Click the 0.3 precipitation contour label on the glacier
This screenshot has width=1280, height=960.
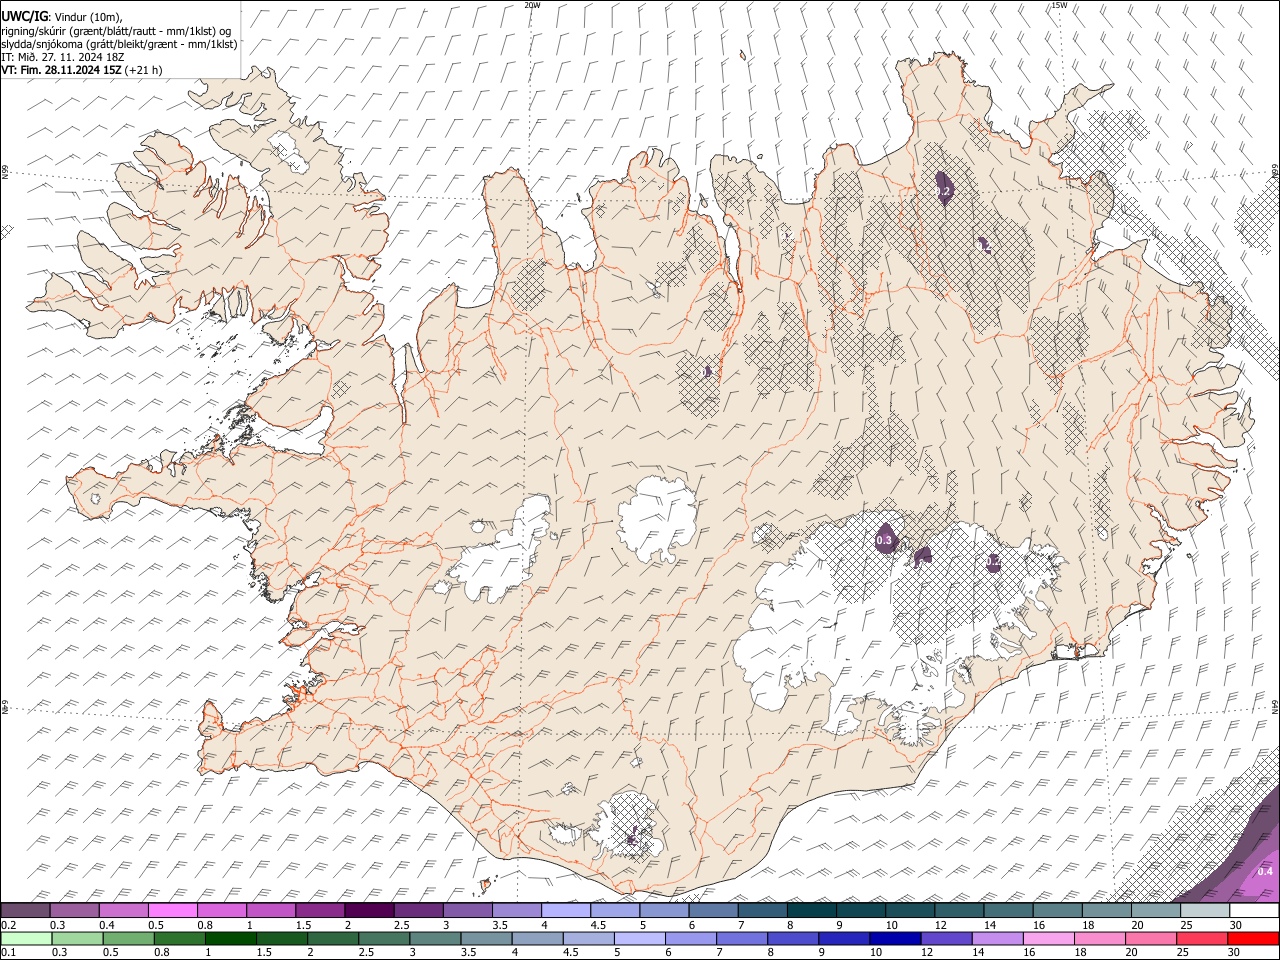pyautogui.click(x=883, y=541)
